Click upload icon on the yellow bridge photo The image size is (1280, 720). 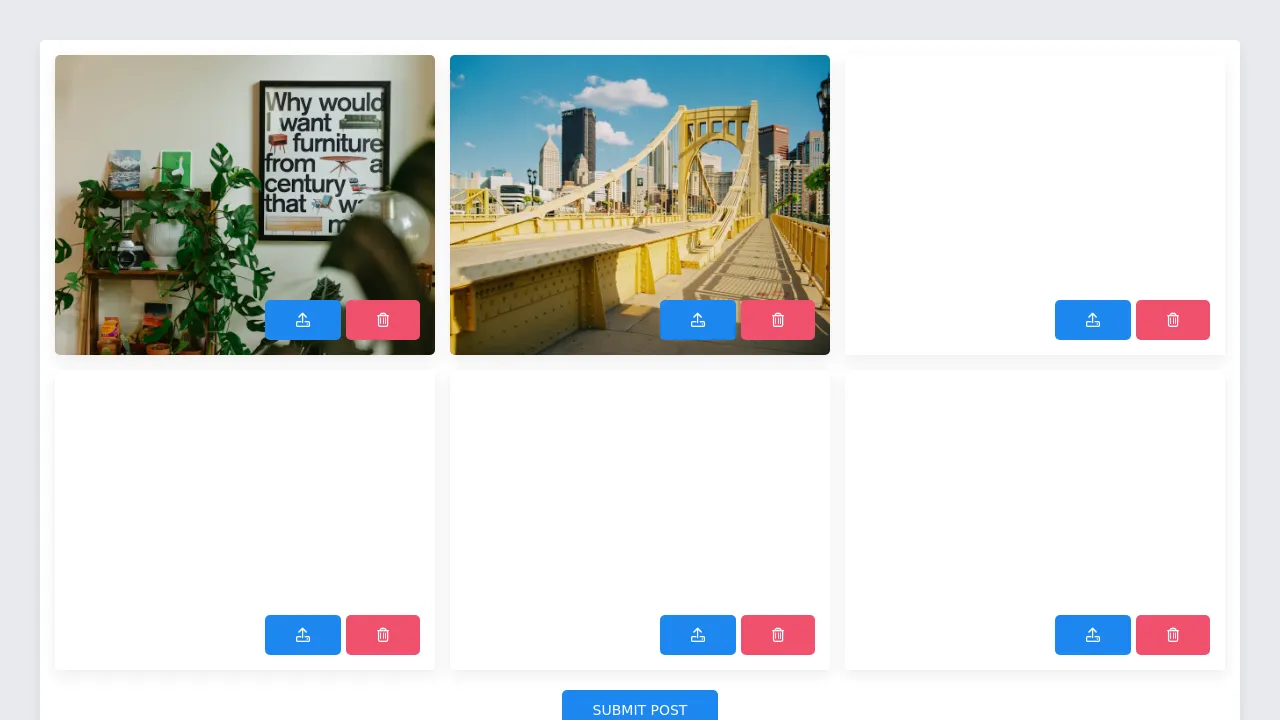coord(698,320)
